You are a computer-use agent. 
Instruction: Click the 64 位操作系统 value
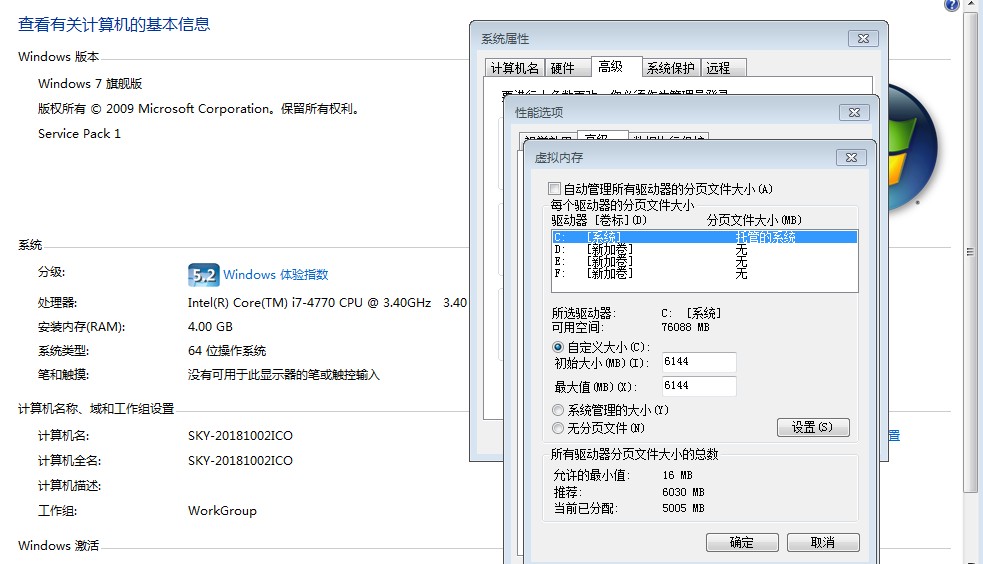click(x=227, y=350)
